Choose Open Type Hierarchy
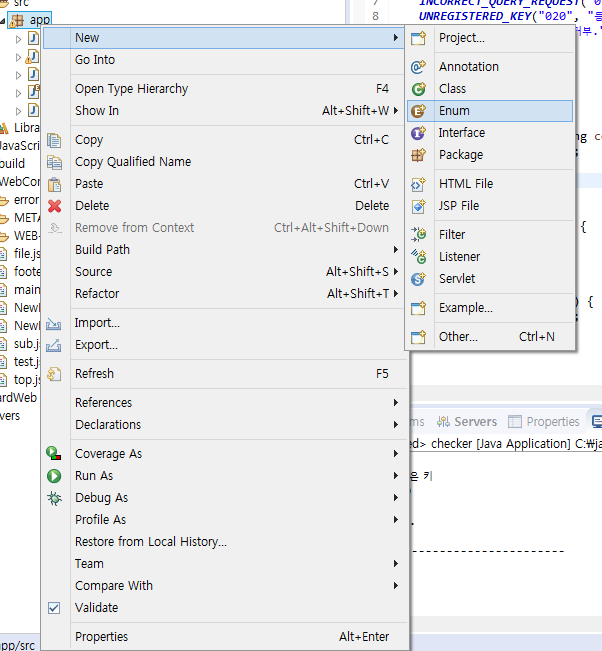This screenshot has width=602, height=651. pyautogui.click(x=224, y=89)
